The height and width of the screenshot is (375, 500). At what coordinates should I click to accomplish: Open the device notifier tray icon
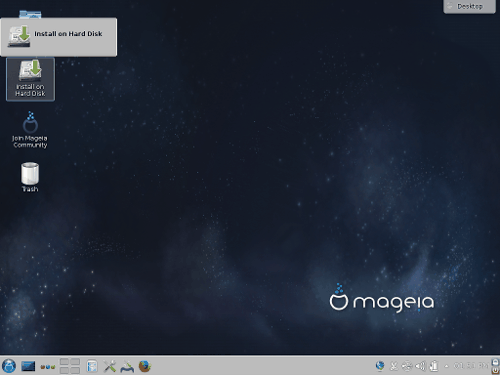point(407,366)
